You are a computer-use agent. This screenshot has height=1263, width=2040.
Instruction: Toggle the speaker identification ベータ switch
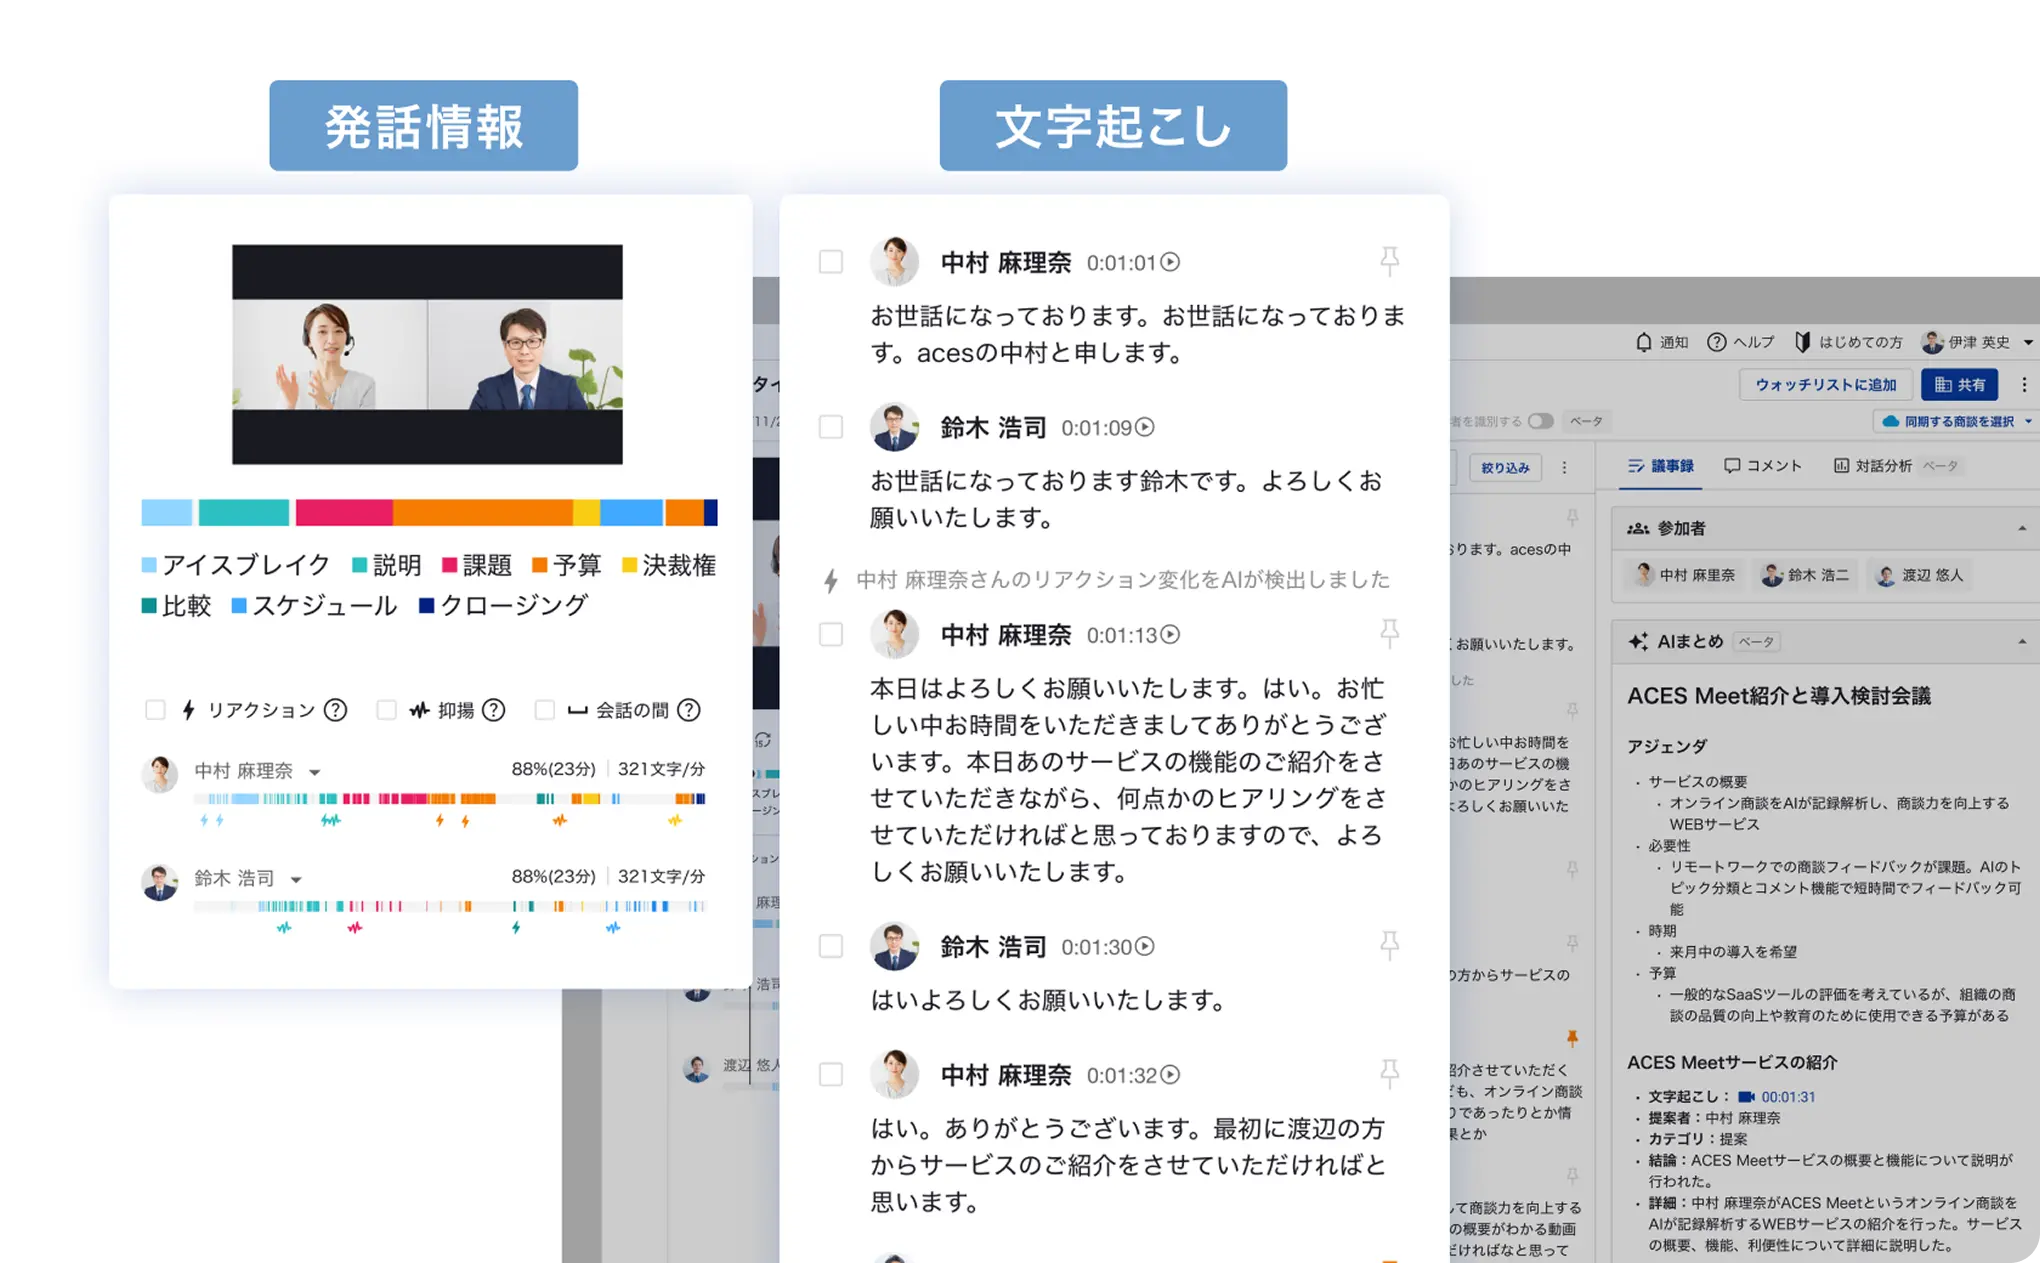(x=1541, y=421)
